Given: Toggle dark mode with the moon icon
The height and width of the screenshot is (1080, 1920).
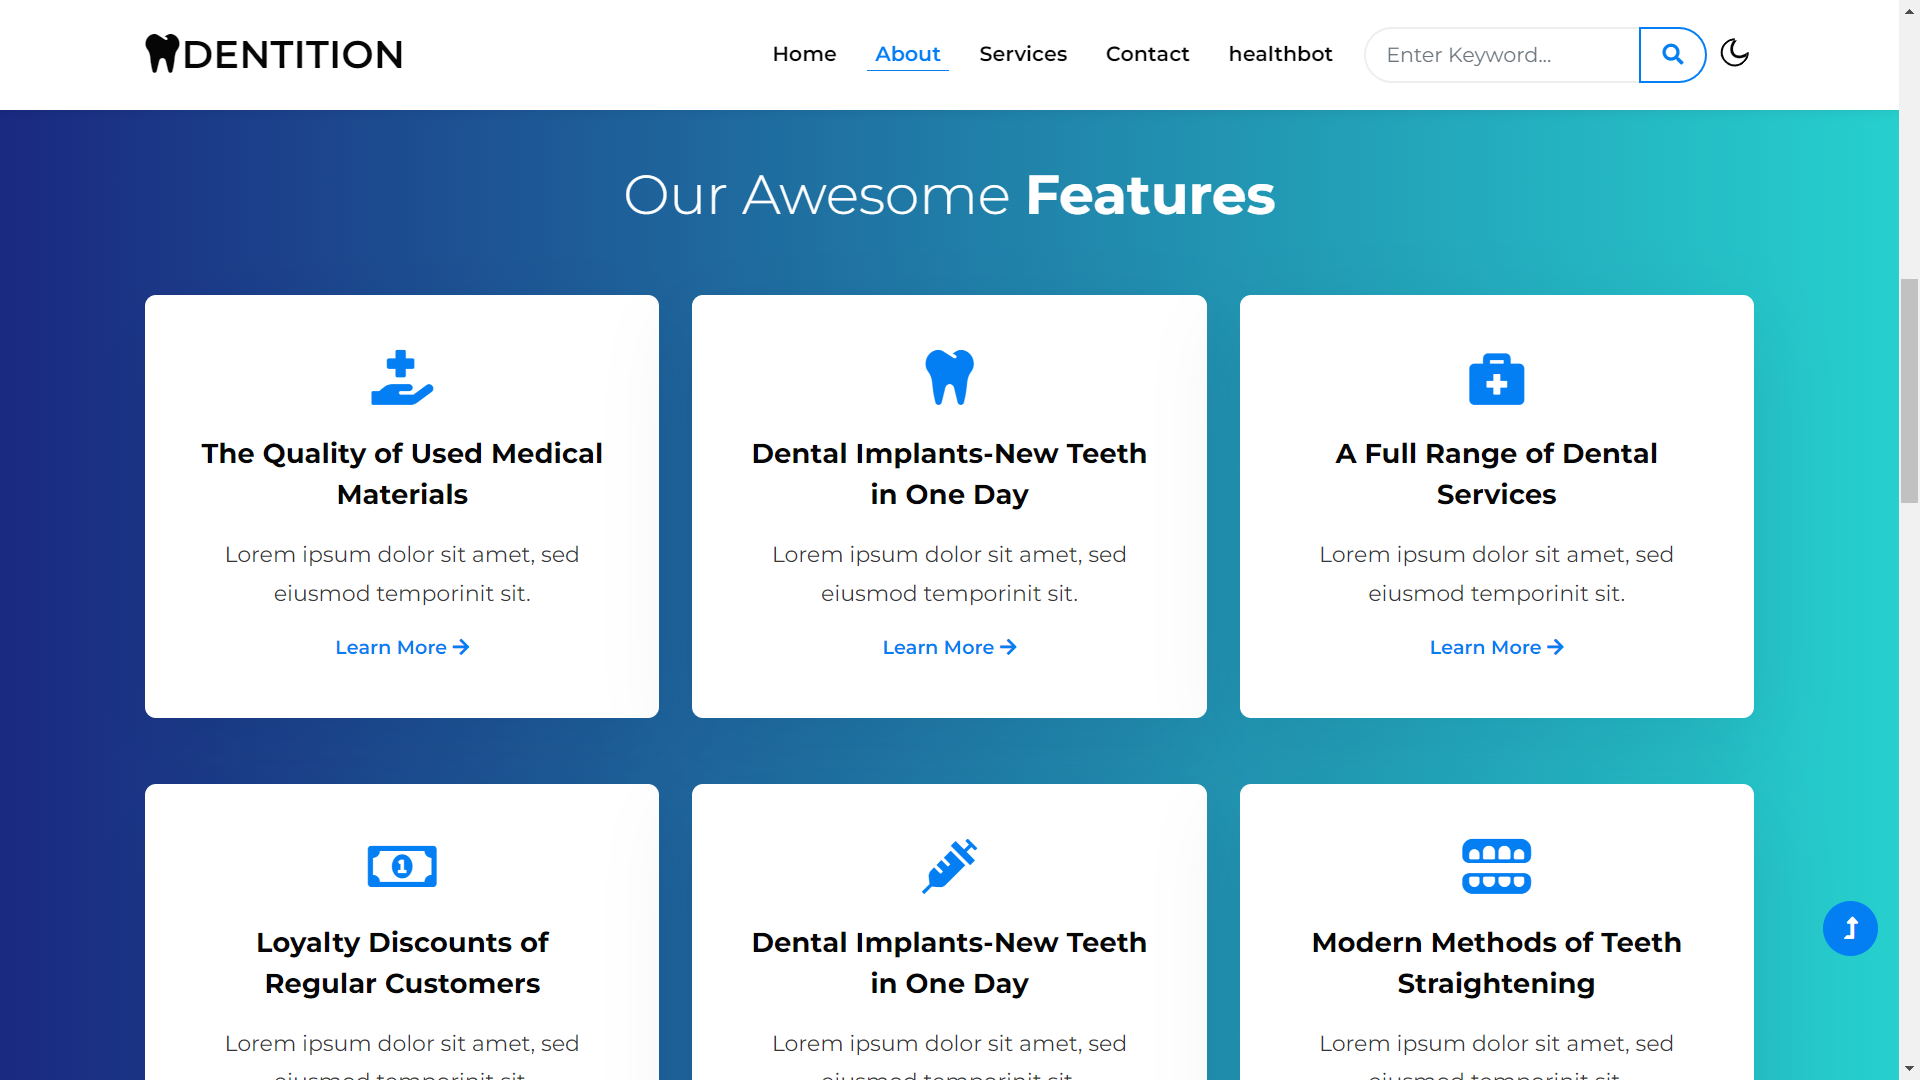Looking at the screenshot, I should pos(1735,53).
